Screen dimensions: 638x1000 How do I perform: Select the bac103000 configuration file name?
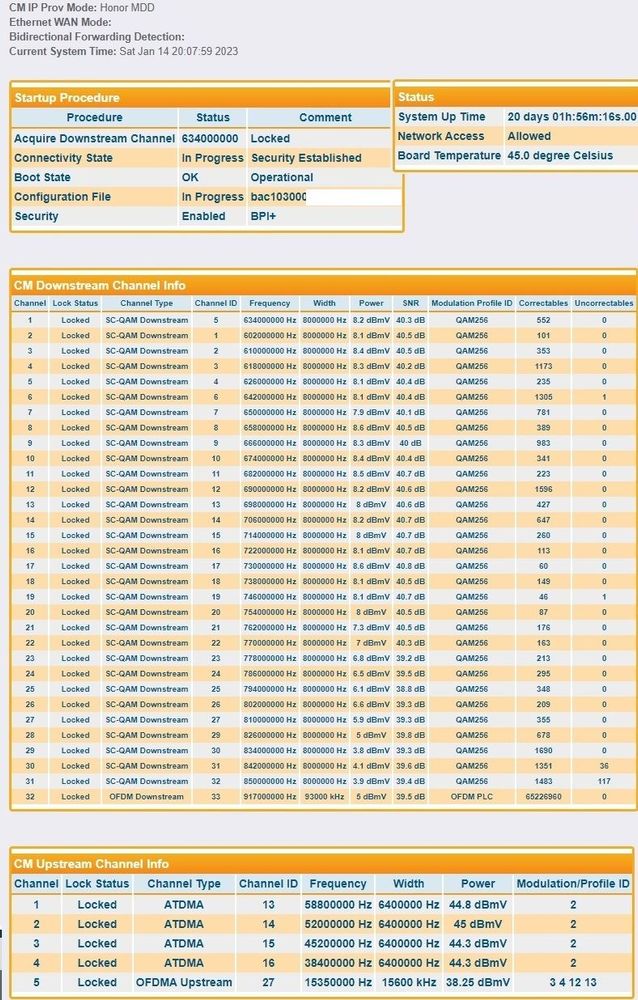(x=279, y=196)
